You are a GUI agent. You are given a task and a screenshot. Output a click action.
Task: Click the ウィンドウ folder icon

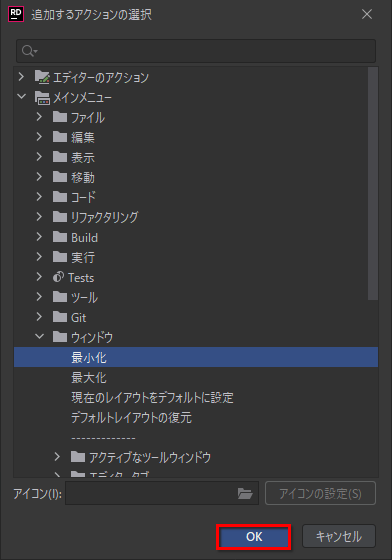coord(60,337)
